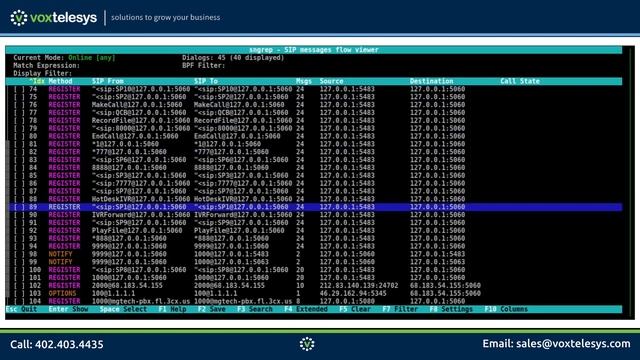Image resolution: width=640 pixels, height=360 pixels.
Task: Click 8888@127.0.0.1:5060 in SIP From column
Action: pos(129,168)
